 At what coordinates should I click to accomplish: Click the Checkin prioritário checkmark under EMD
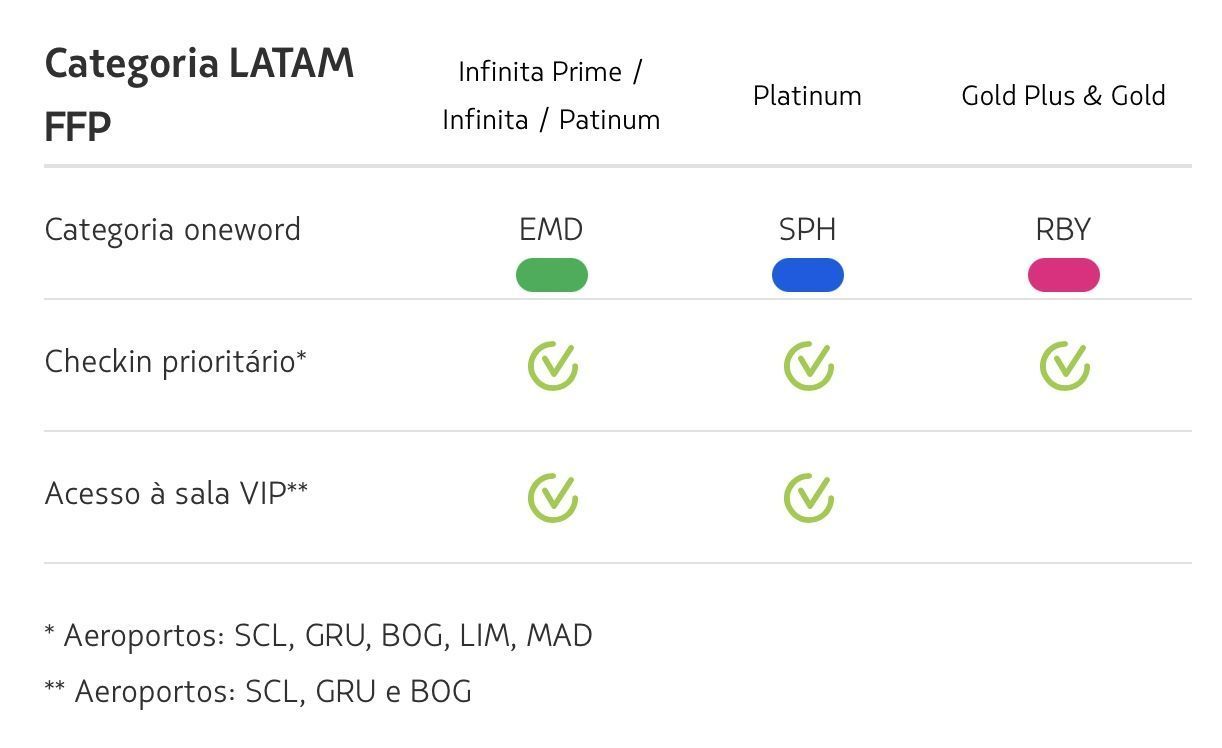[553, 365]
